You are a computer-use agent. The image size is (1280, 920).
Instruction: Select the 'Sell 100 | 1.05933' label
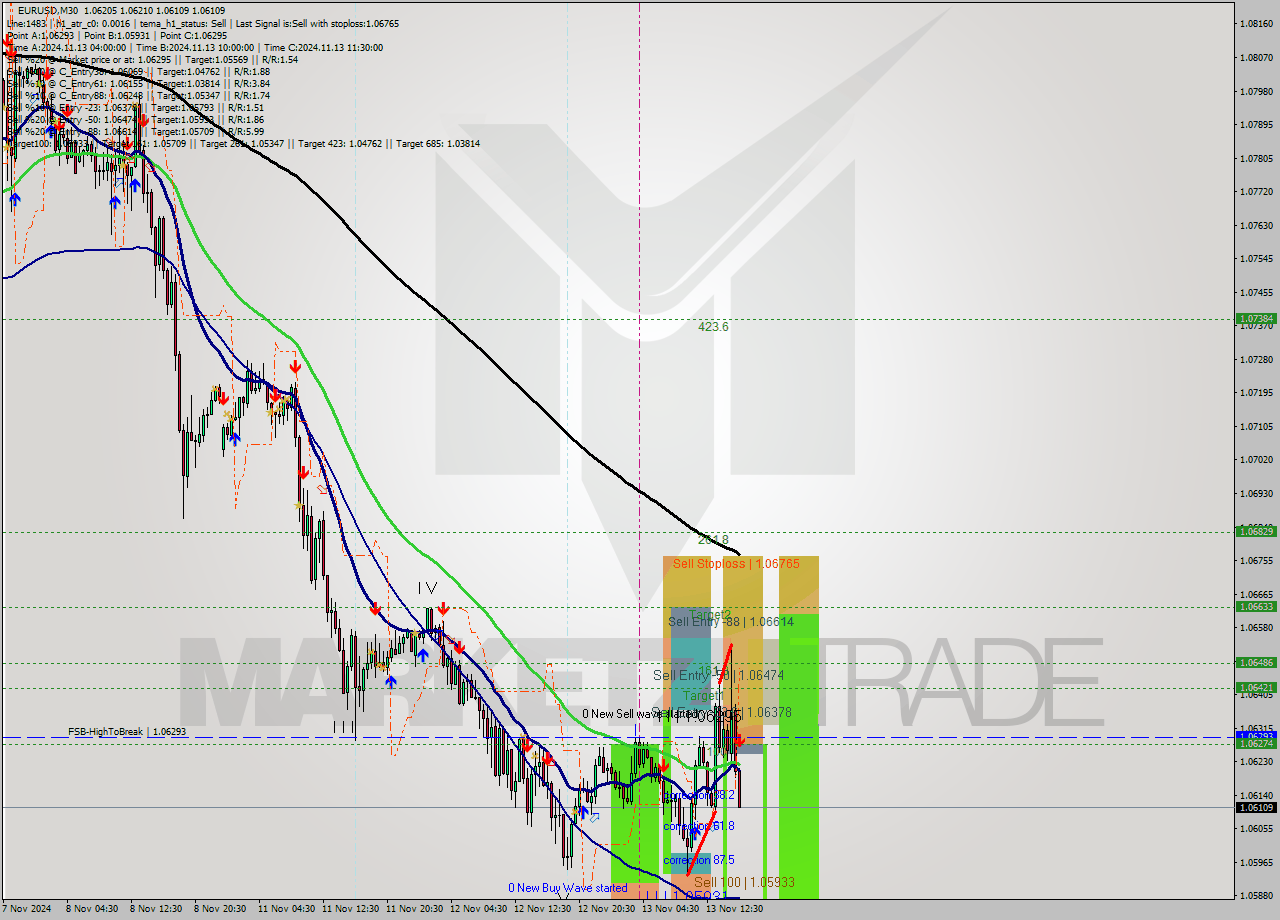click(x=744, y=882)
